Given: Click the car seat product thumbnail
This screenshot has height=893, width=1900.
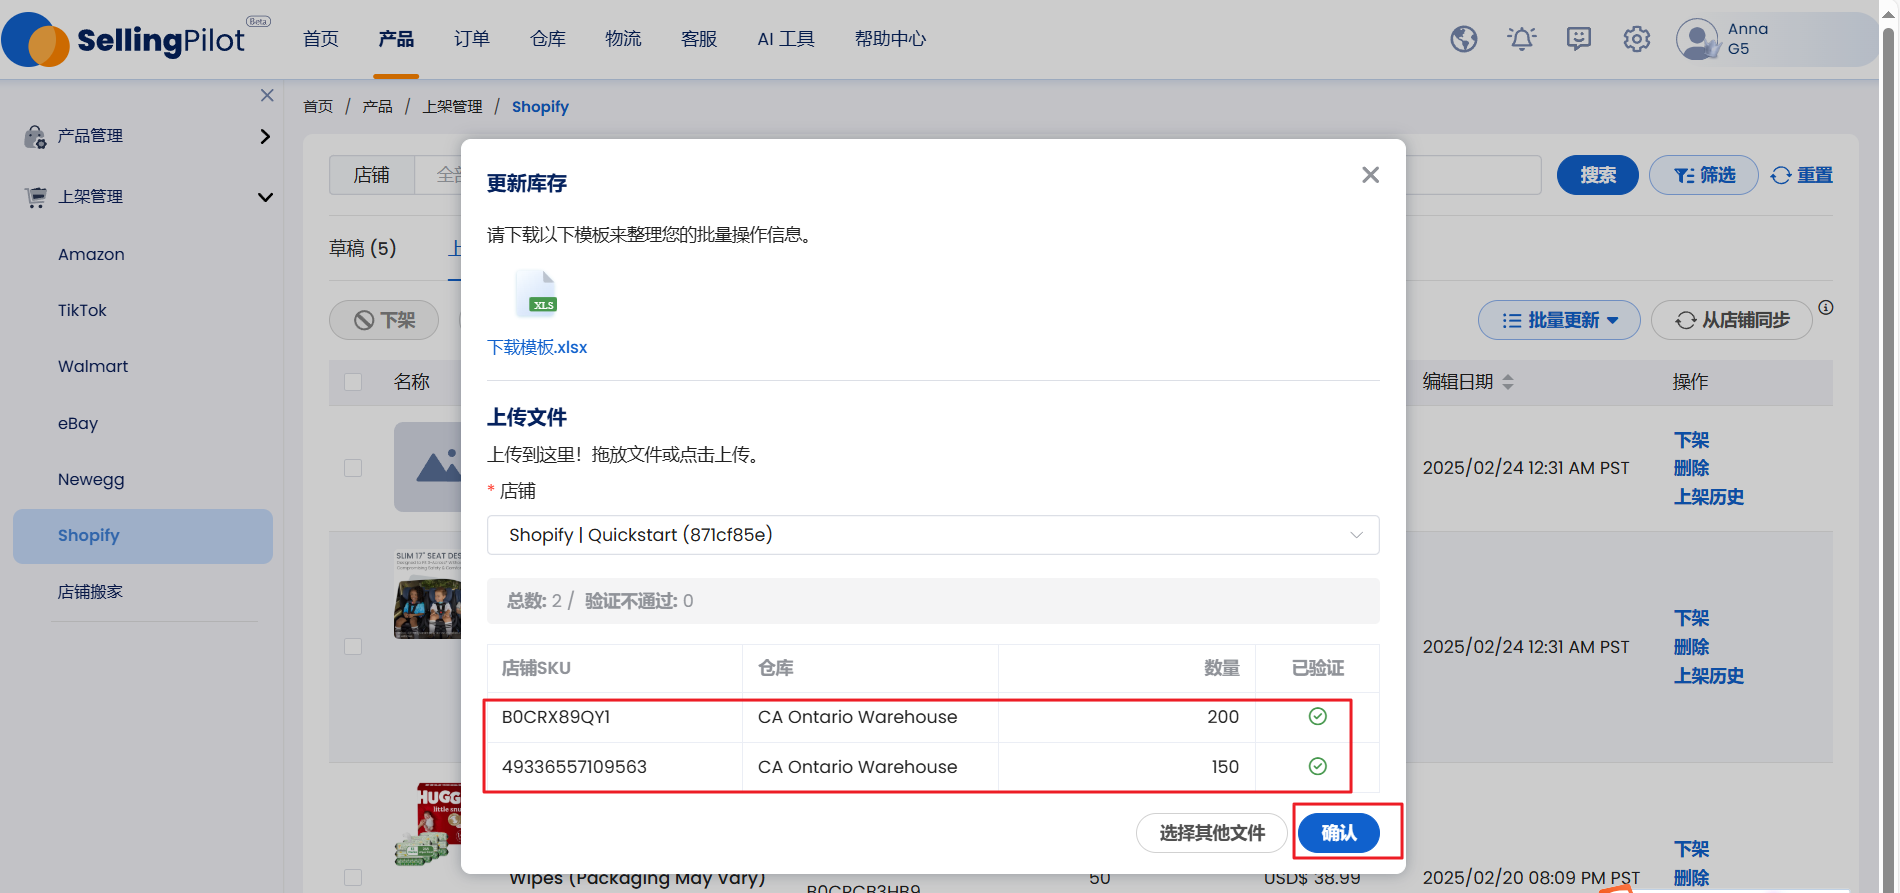Looking at the screenshot, I should tap(428, 593).
